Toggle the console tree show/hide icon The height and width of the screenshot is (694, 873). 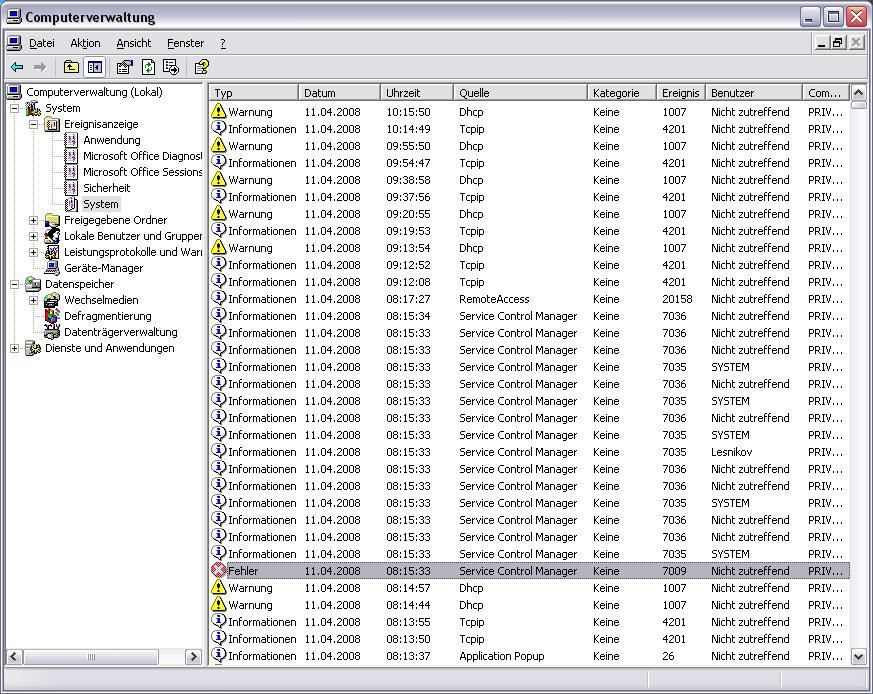[95, 67]
